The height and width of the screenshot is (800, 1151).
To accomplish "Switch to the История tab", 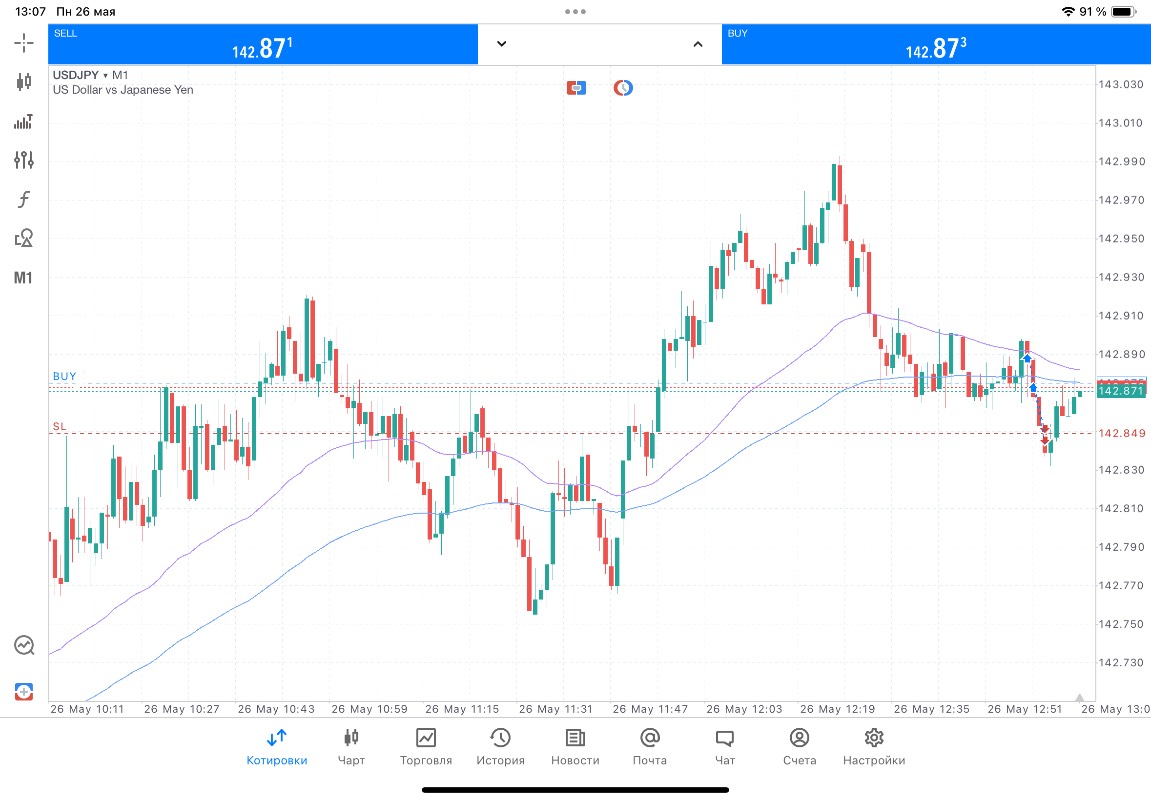I will tap(501, 747).
